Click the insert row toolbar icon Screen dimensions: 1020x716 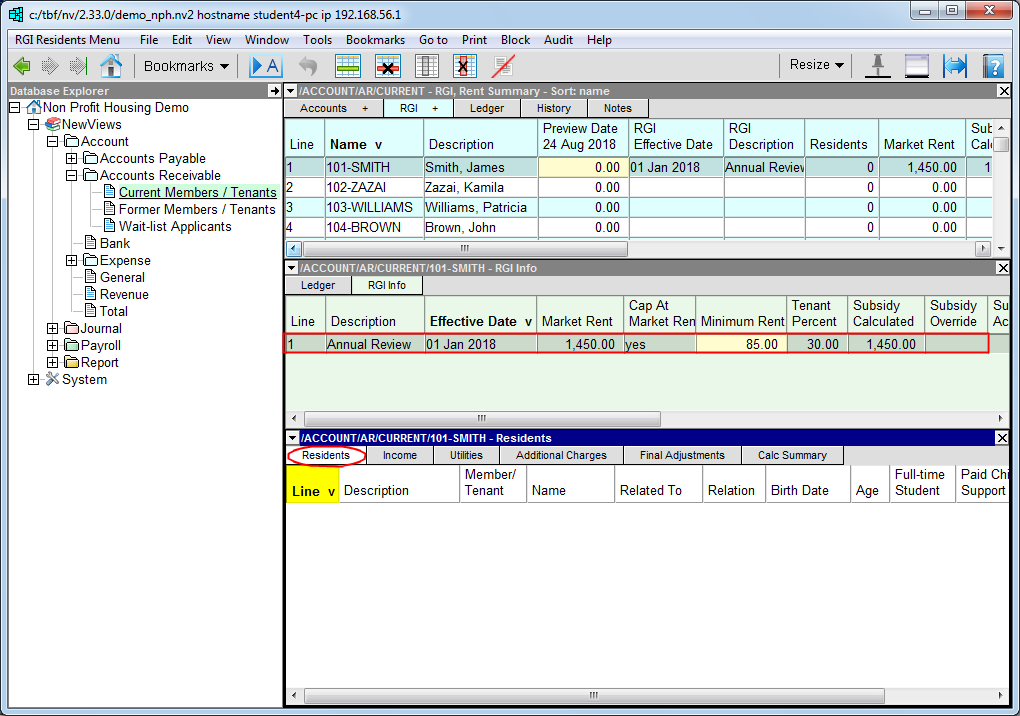pos(348,66)
